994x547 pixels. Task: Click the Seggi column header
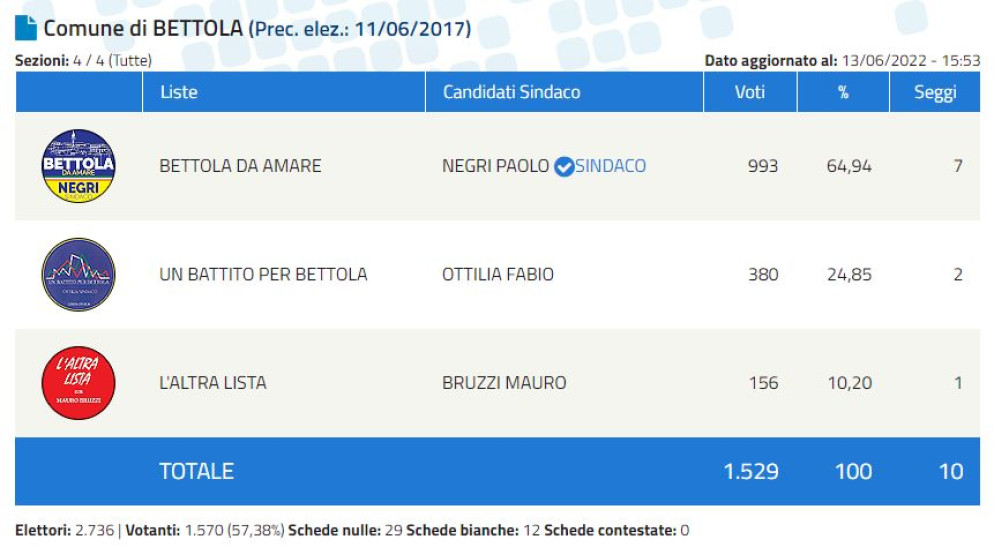935,92
